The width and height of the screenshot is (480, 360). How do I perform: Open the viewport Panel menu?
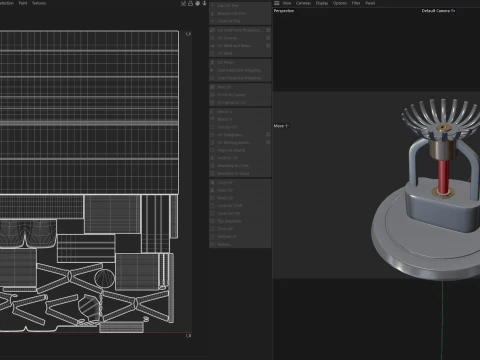pyautogui.click(x=370, y=3)
